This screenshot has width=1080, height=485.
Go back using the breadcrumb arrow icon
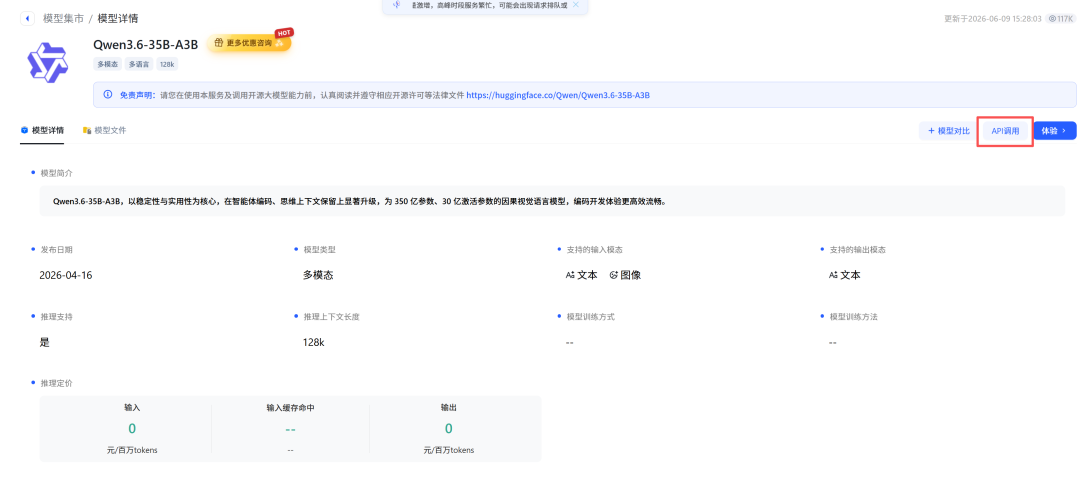pos(28,19)
